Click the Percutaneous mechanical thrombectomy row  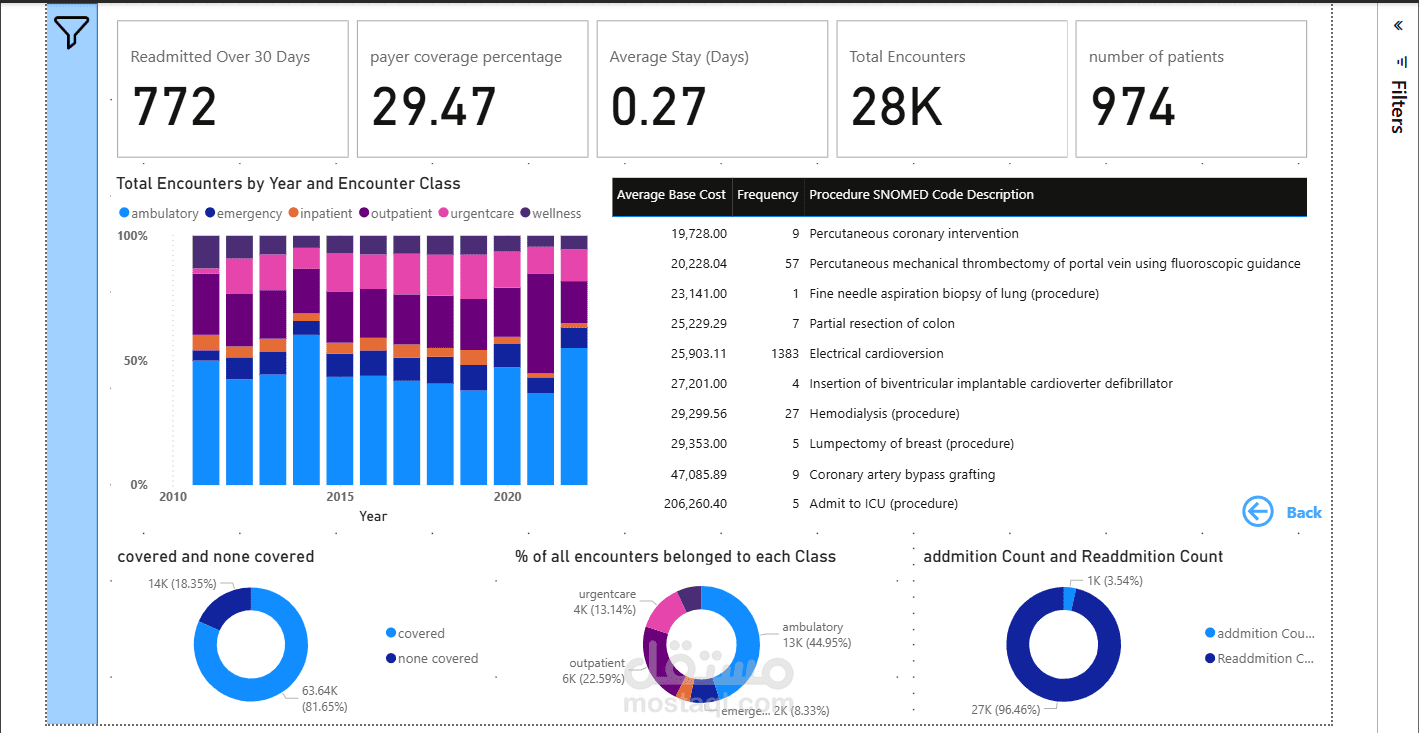pos(959,263)
